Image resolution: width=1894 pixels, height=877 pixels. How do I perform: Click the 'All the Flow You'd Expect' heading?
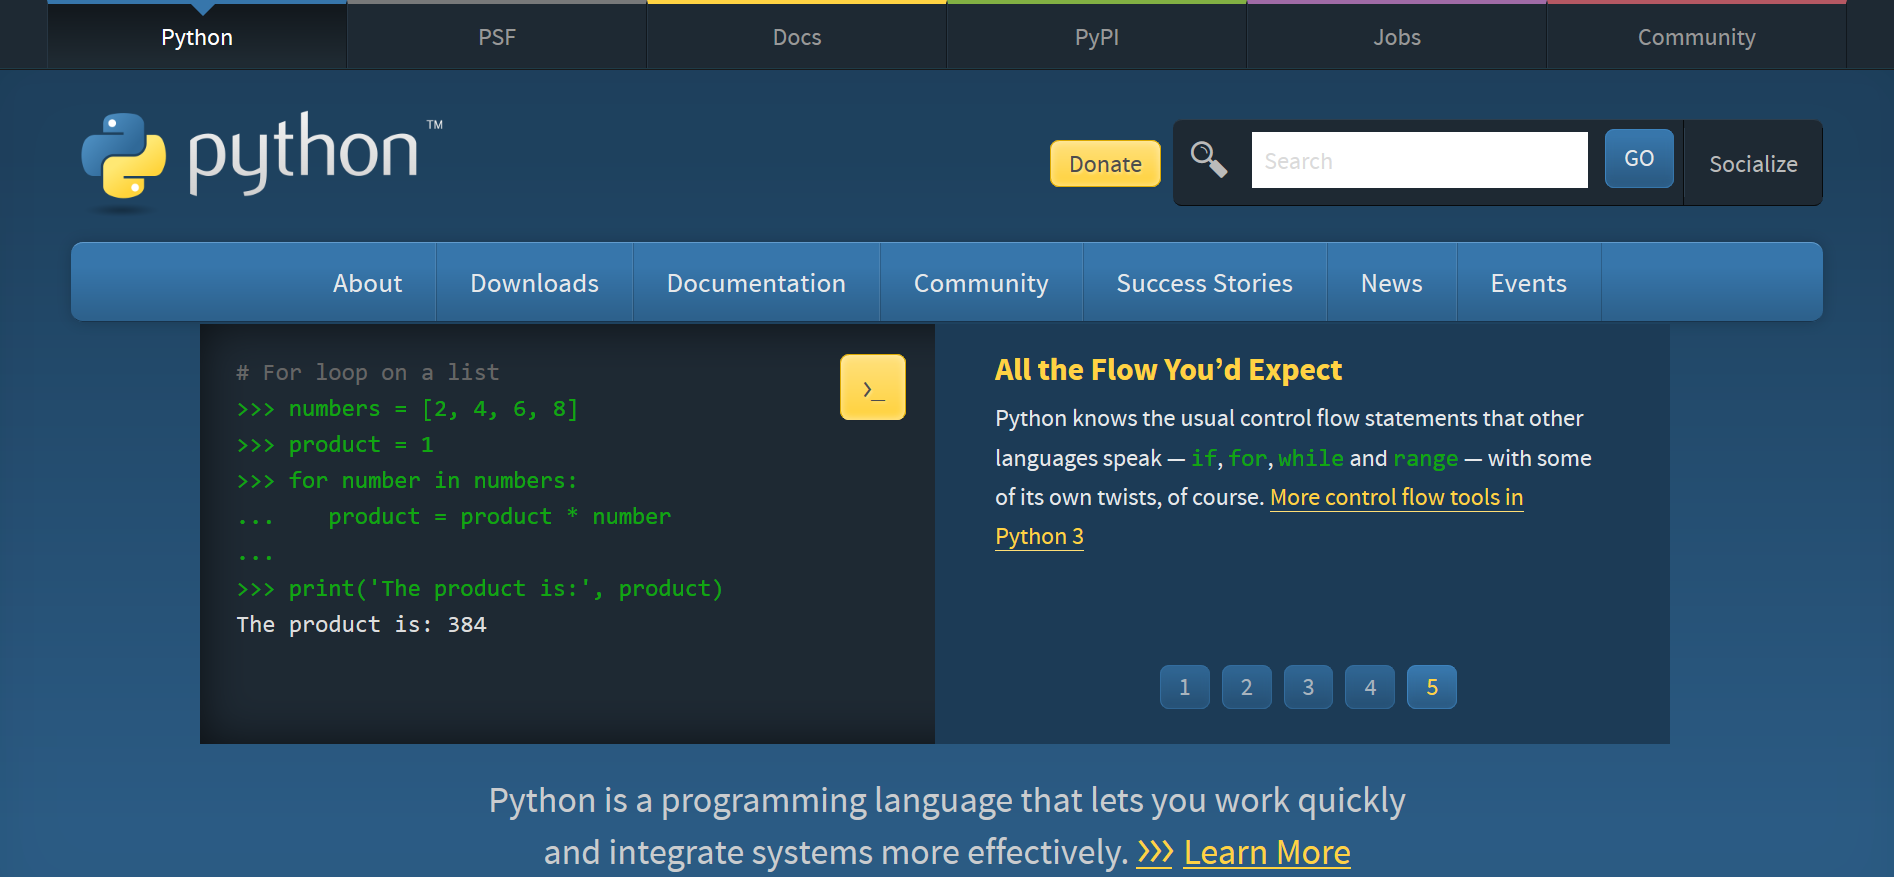(1168, 370)
